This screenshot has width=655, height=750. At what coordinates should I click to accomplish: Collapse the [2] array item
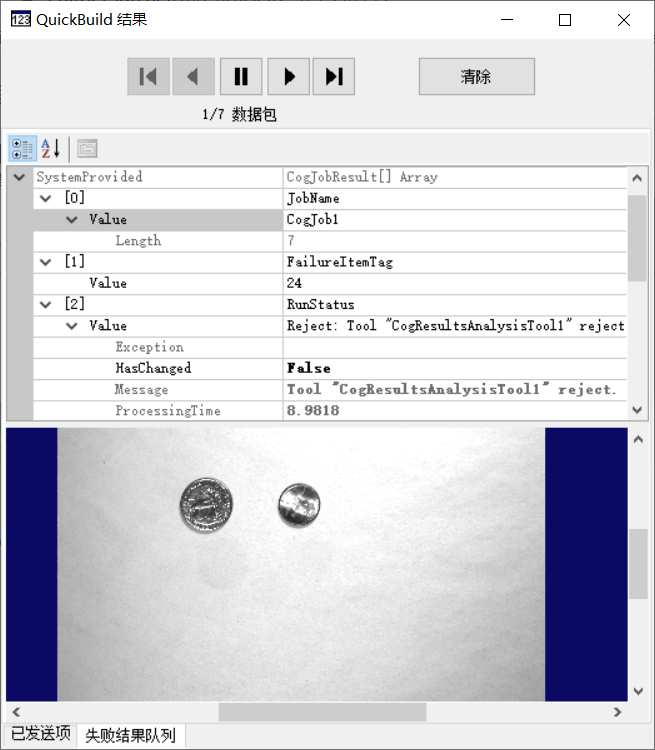45,305
